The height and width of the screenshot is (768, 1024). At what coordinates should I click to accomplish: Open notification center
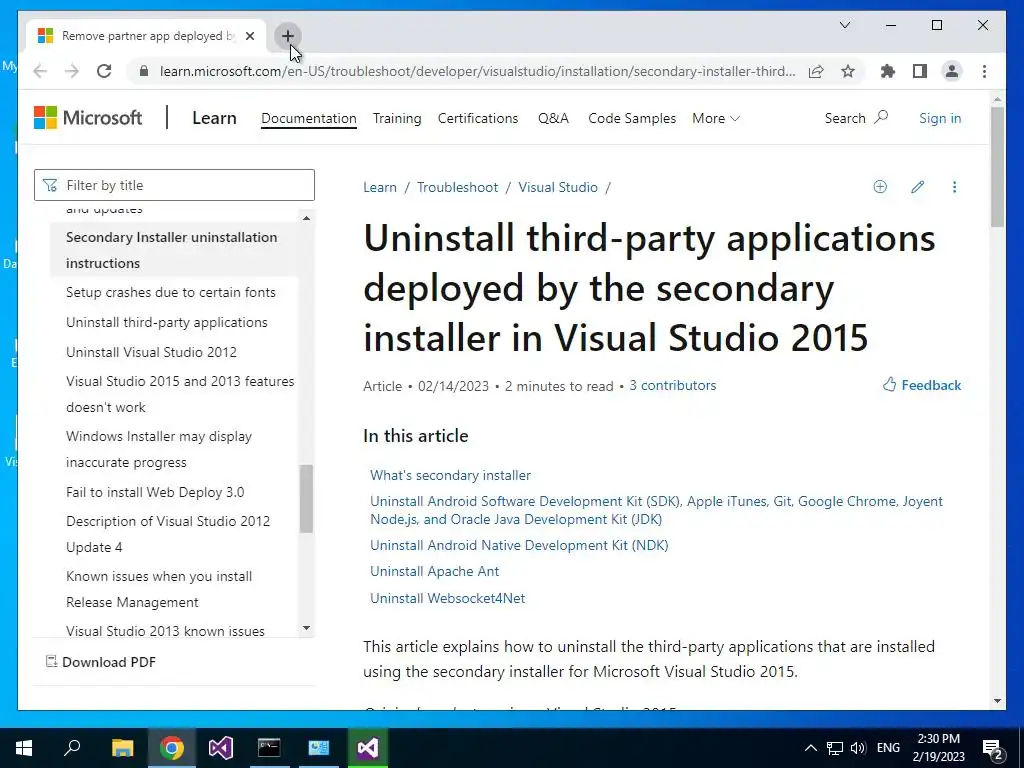pos(993,748)
